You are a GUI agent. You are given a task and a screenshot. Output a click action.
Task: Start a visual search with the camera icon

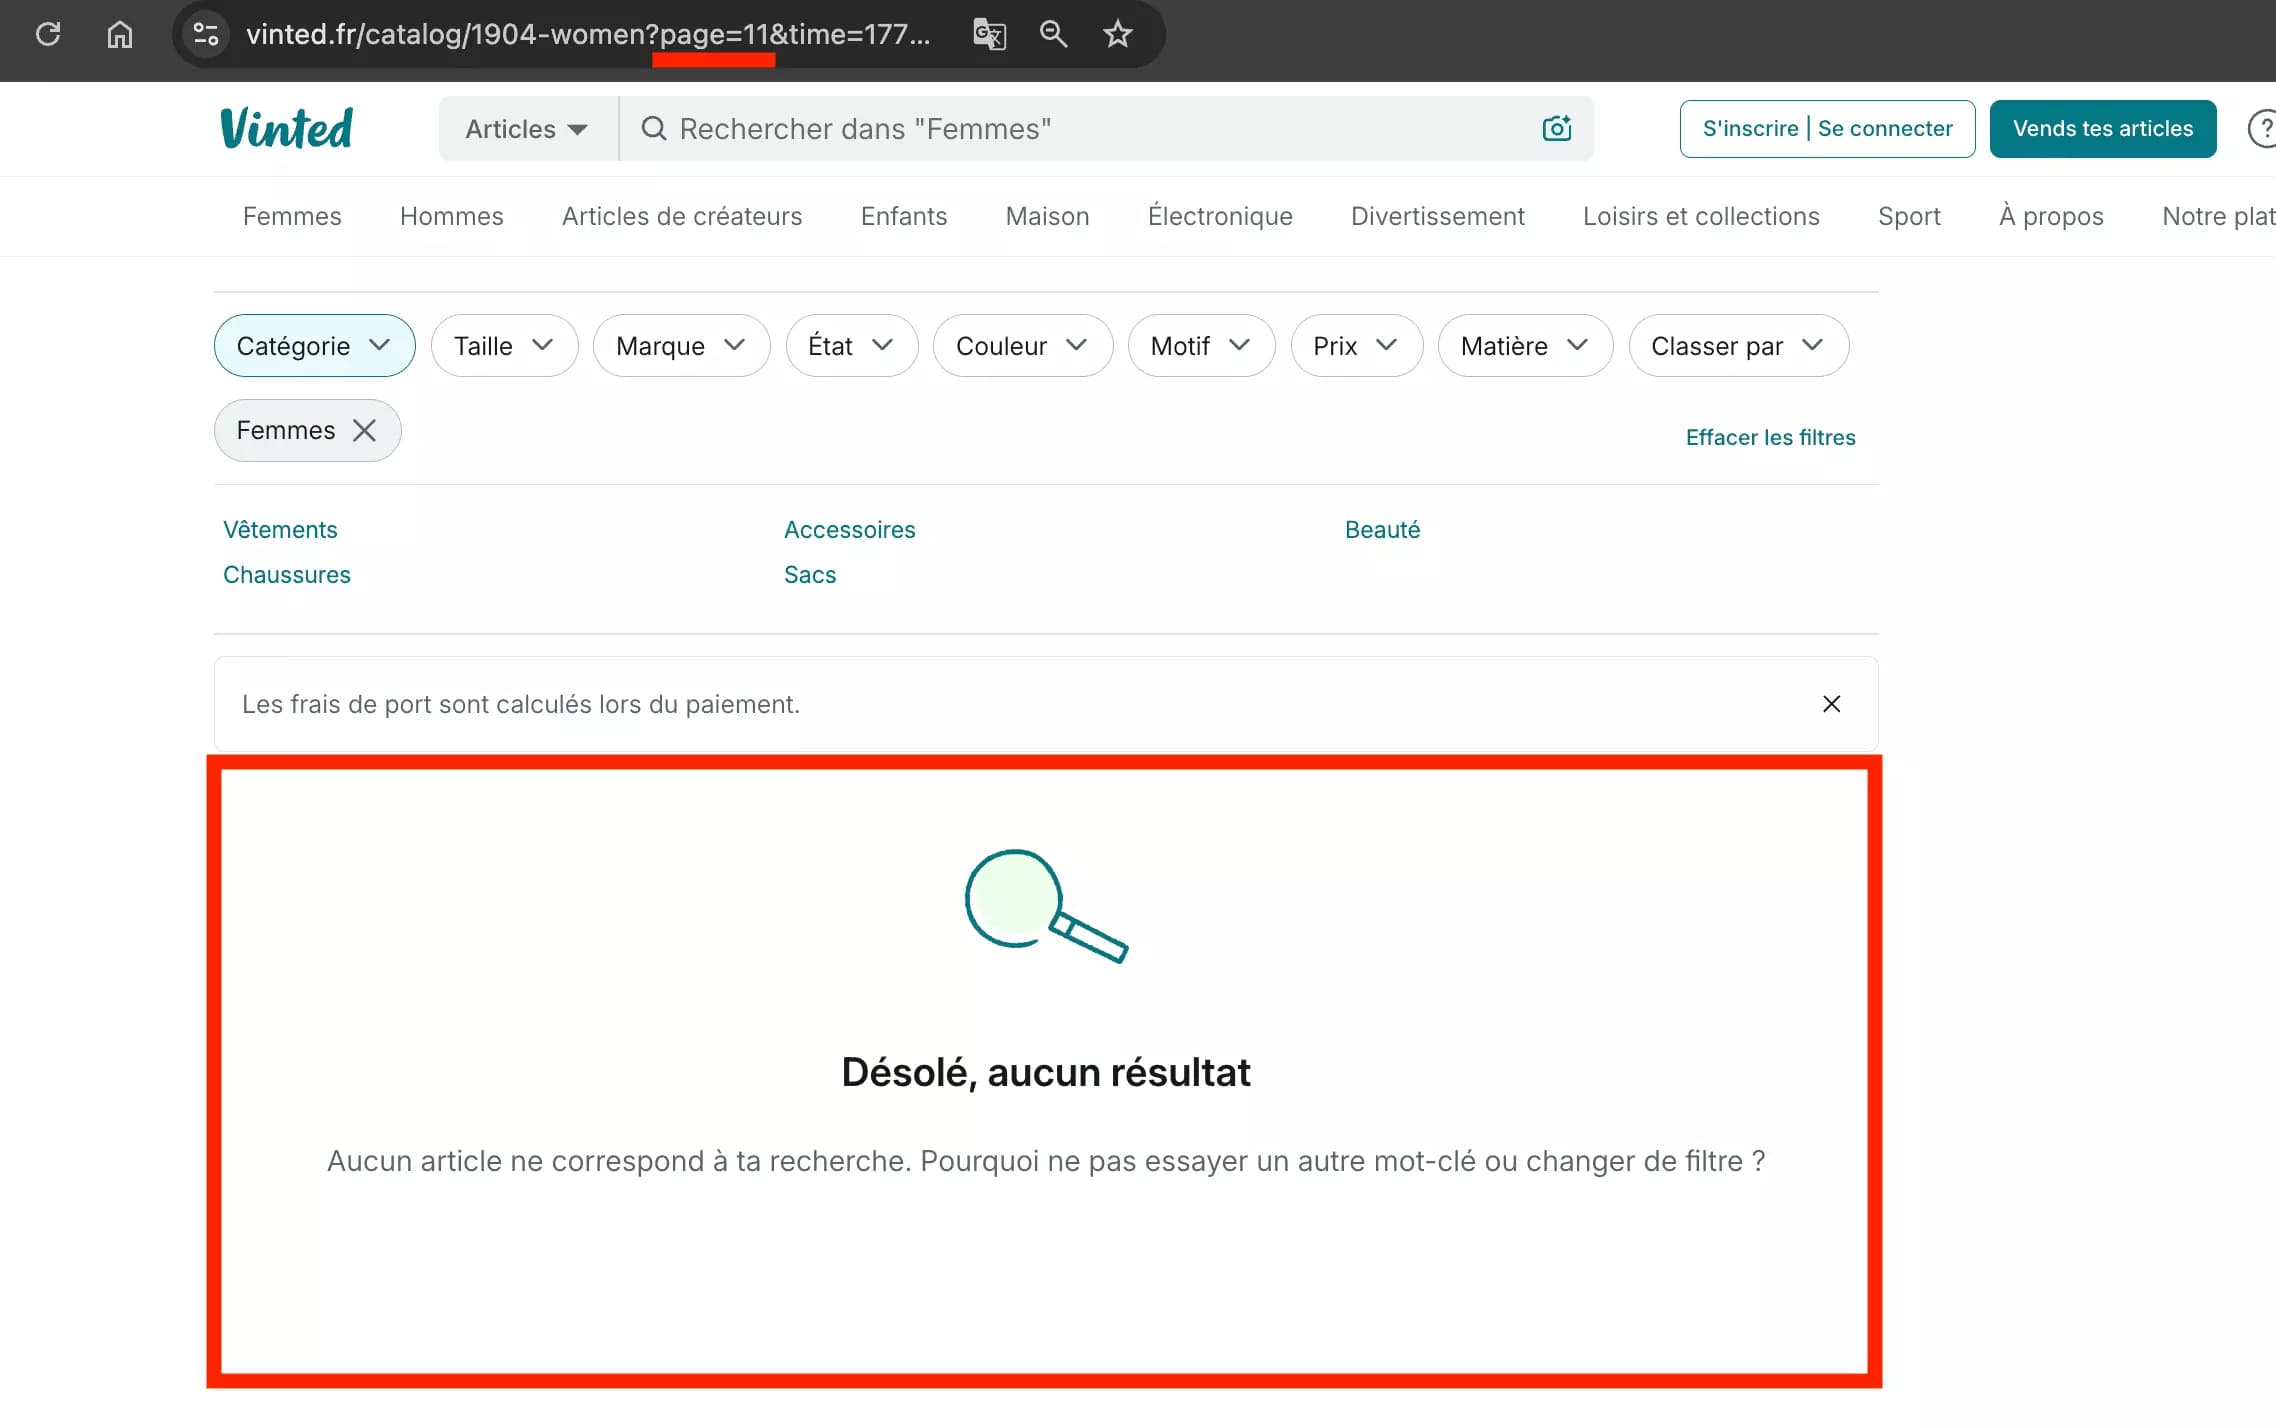1556,128
